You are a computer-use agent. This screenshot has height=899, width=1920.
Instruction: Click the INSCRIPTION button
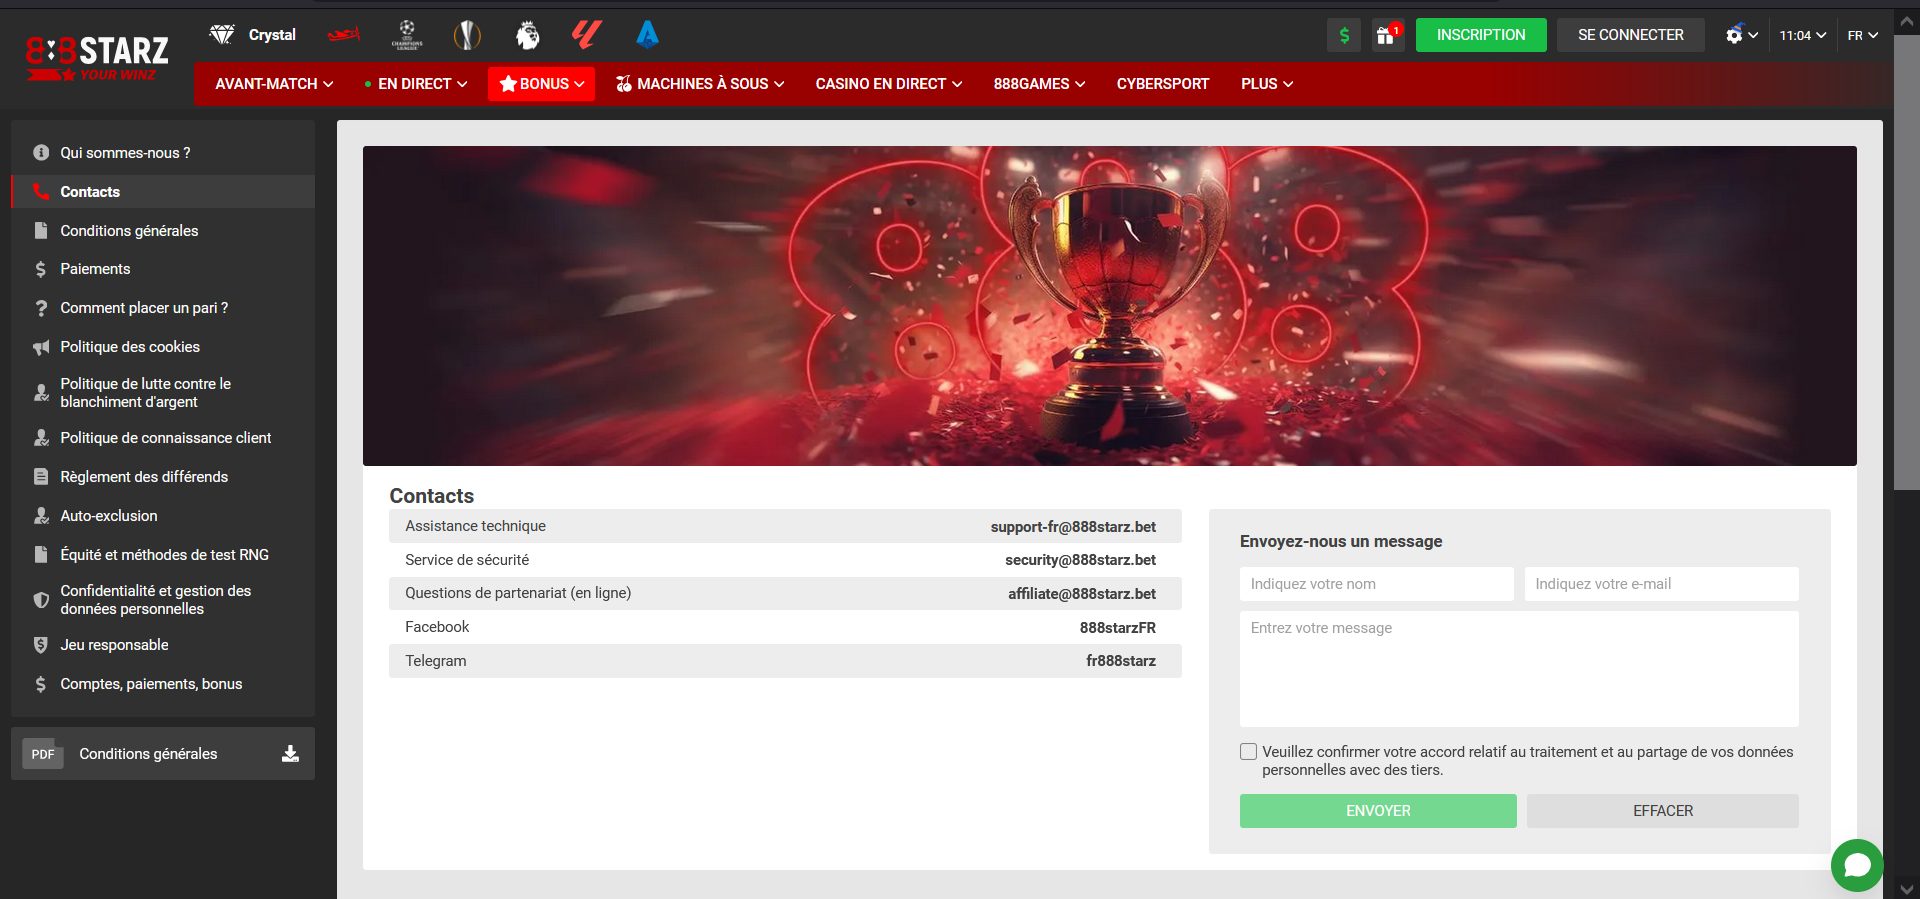1481,35
